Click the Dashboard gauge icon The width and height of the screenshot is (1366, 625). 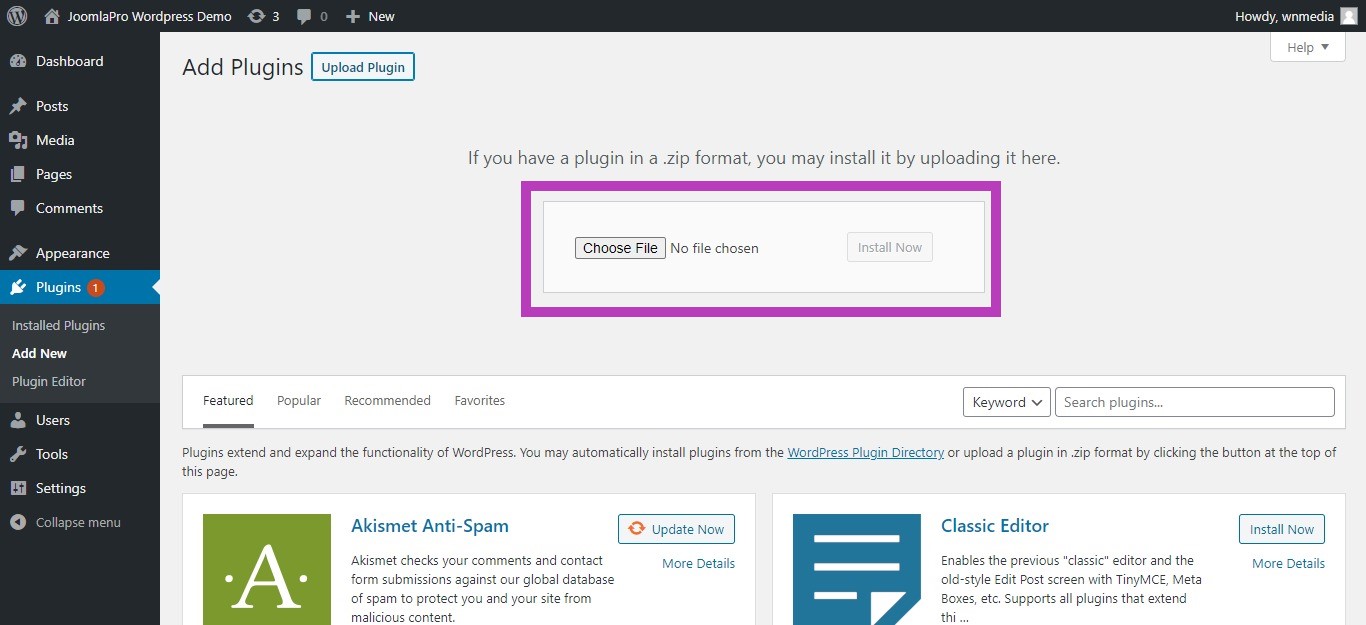(18, 61)
